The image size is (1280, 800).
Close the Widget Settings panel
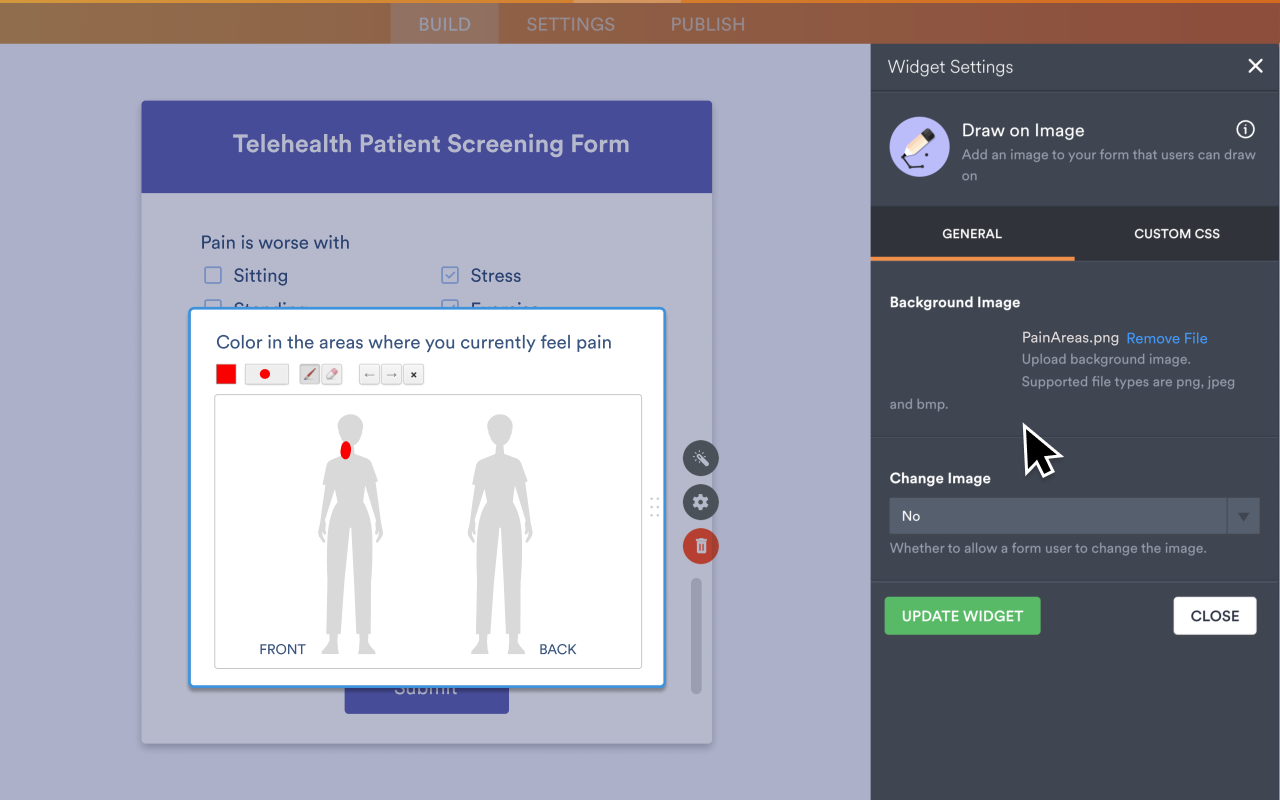(x=1255, y=66)
